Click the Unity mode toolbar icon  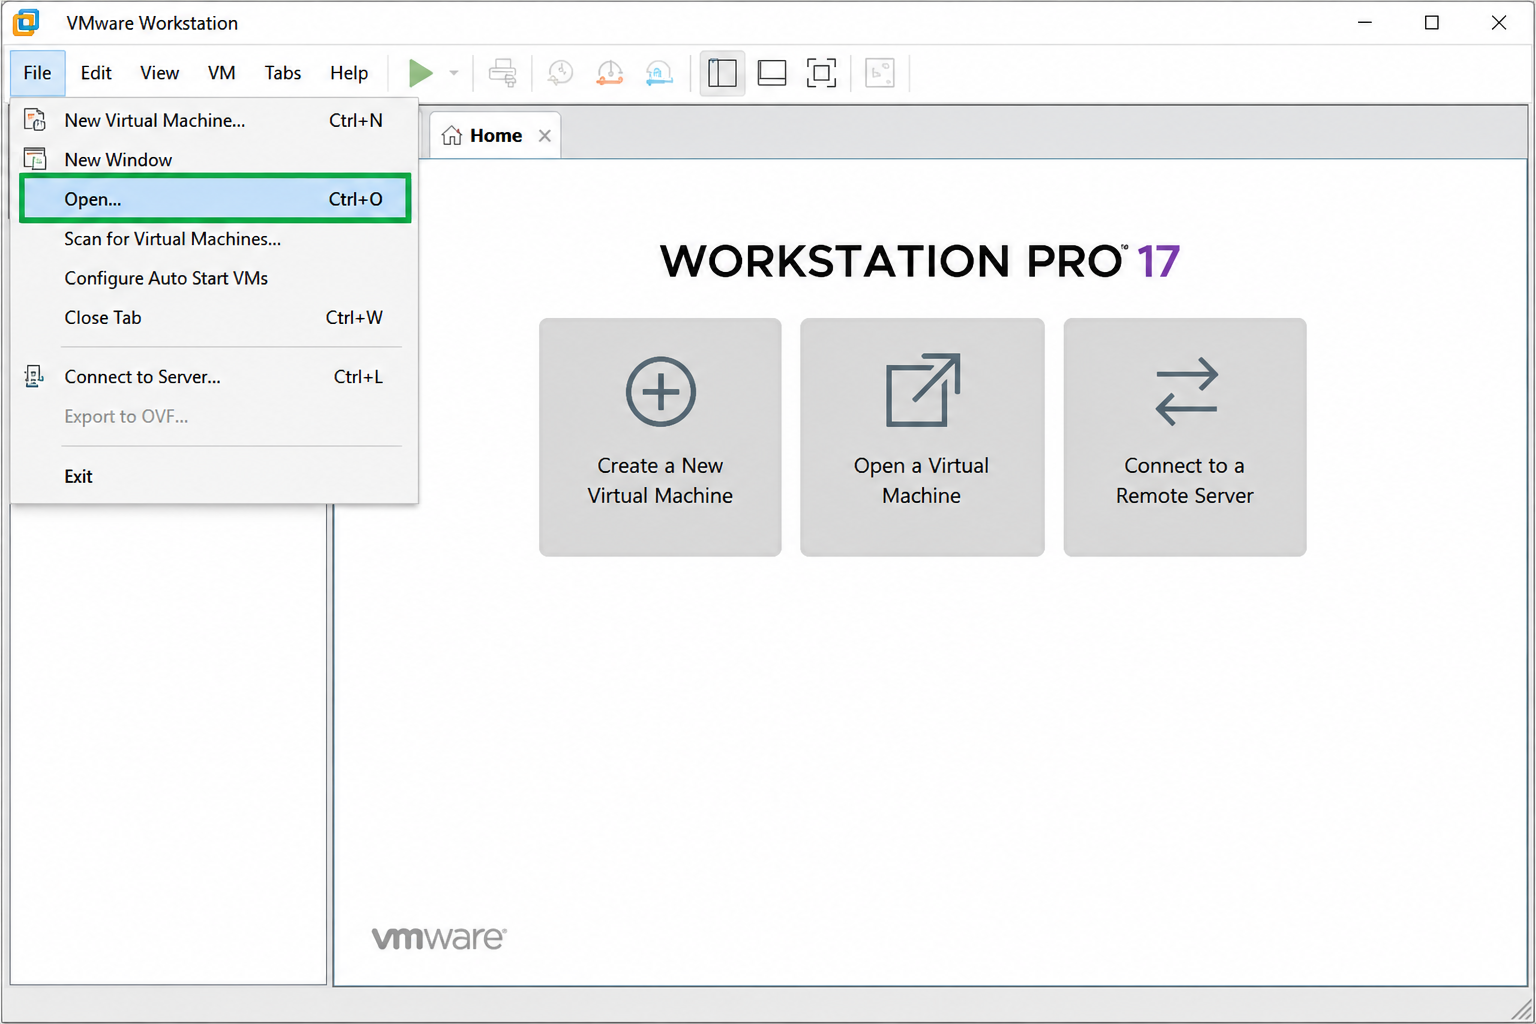pyautogui.click(x=880, y=73)
